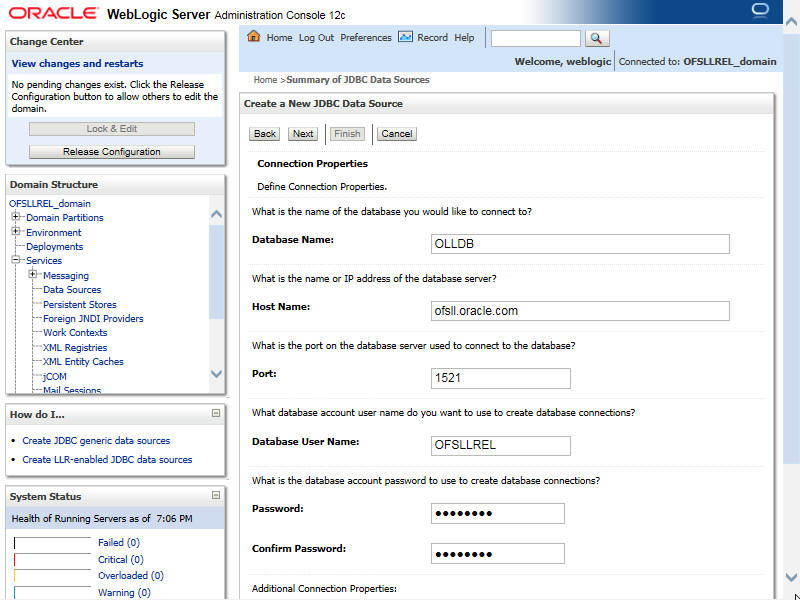Click the Database User Name field
The width and height of the screenshot is (800, 600).
[x=501, y=445]
